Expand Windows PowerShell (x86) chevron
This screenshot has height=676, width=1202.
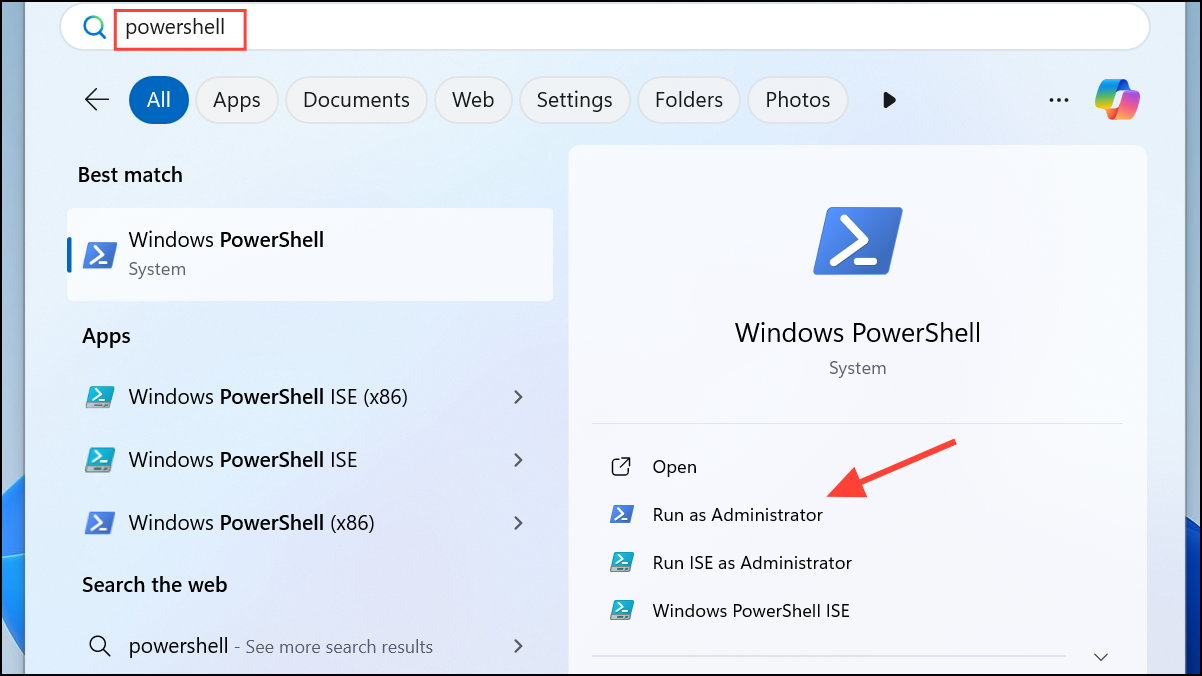pyautogui.click(x=518, y=522)
